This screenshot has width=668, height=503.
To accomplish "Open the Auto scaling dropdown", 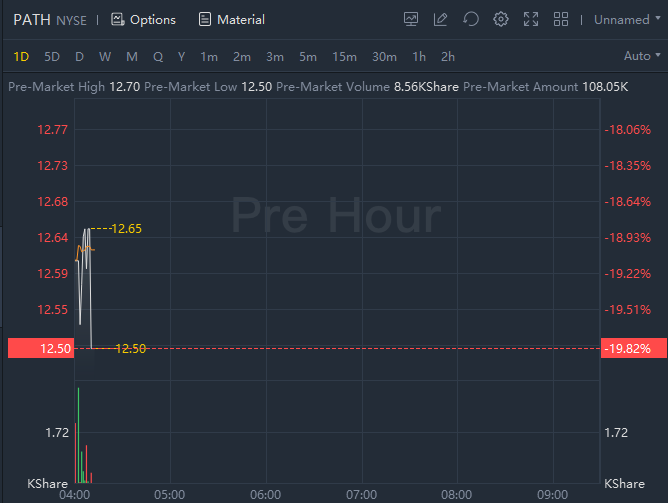I will click(x=642, y=56).
